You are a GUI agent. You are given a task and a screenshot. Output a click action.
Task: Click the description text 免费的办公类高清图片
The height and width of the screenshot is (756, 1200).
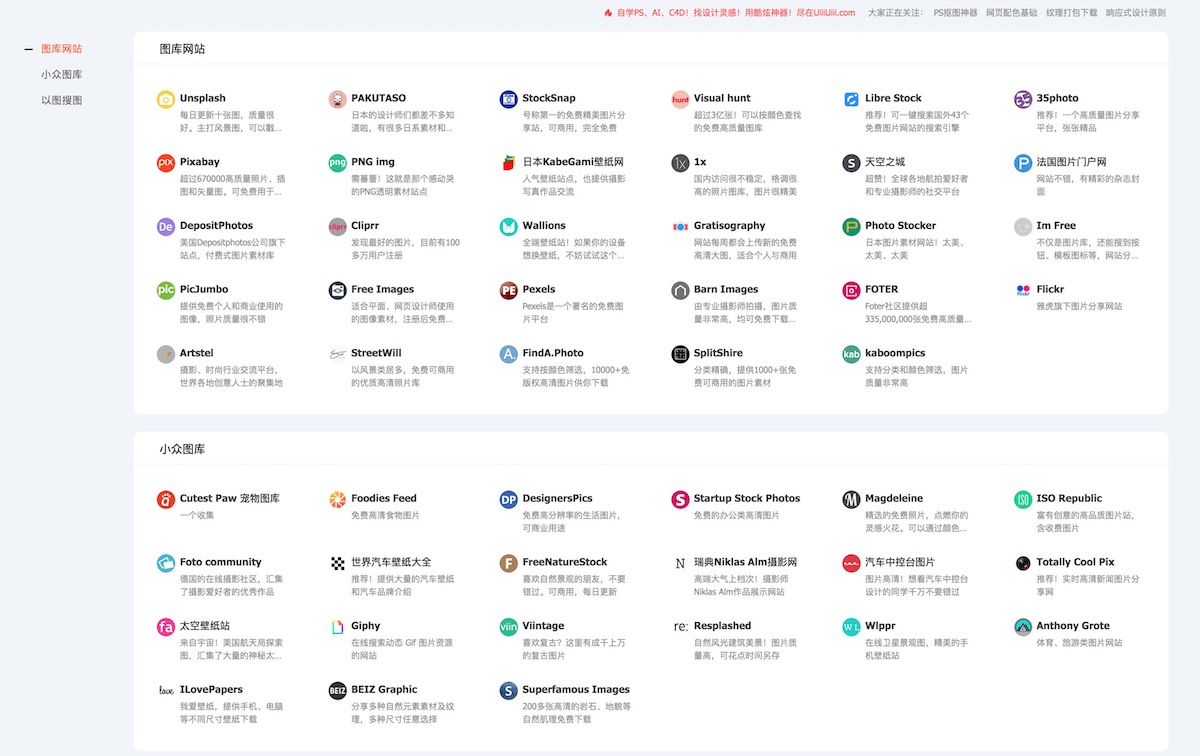pyautogui.click(x=737, y=516)
